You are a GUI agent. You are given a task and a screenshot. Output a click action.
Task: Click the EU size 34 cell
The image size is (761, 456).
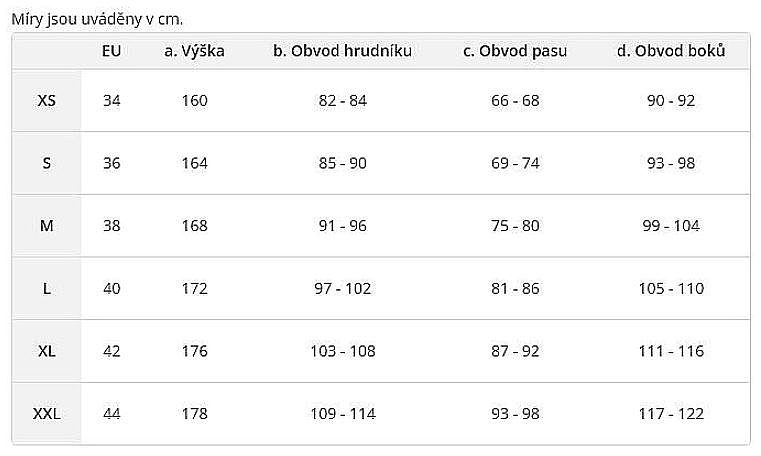click(111, 100)
